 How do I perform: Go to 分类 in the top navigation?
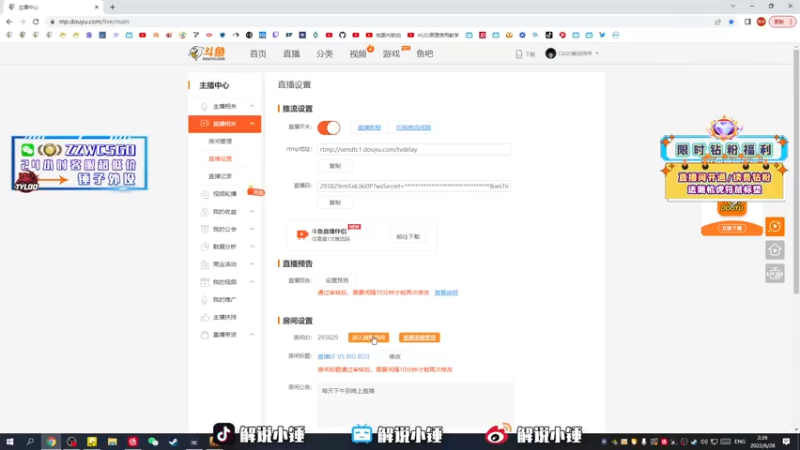click(x=324, y=54)
